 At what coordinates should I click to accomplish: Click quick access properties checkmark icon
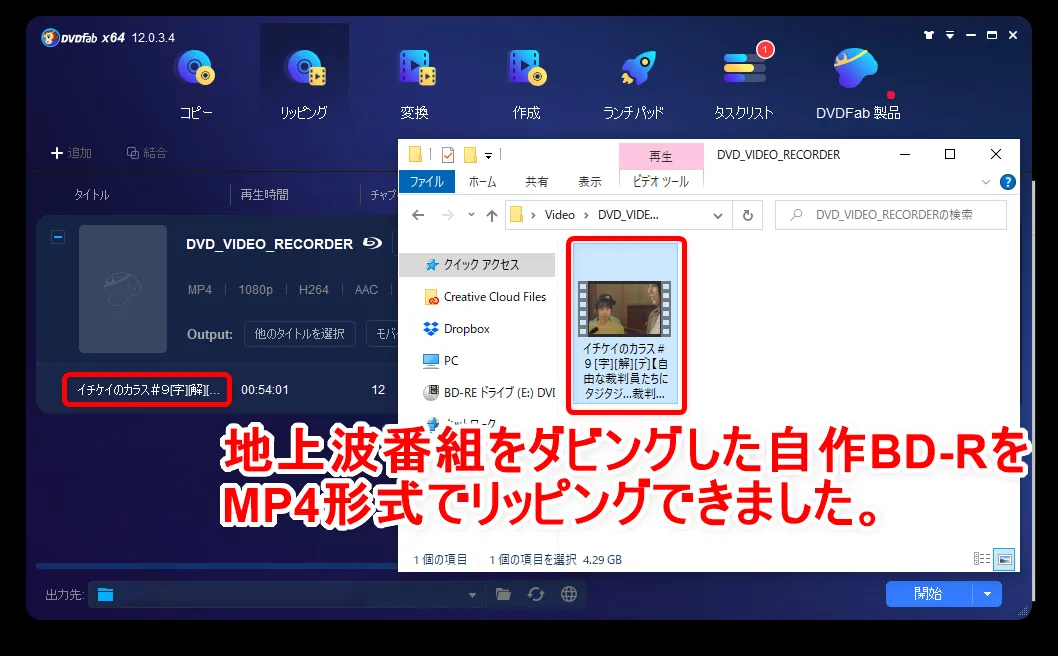[x=447, y=155]
